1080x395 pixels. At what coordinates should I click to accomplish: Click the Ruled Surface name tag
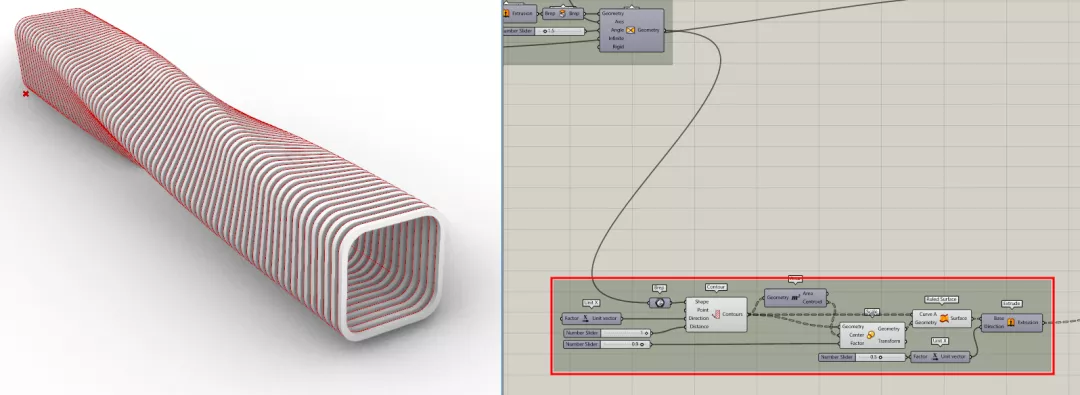click(x=942, y=299)
